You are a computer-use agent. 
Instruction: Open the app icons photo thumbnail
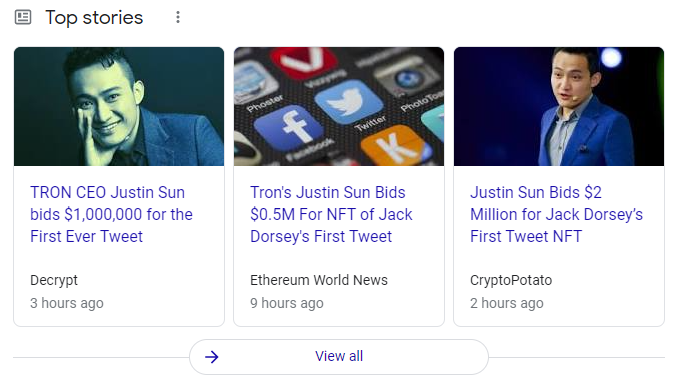(x=339, y=106)
